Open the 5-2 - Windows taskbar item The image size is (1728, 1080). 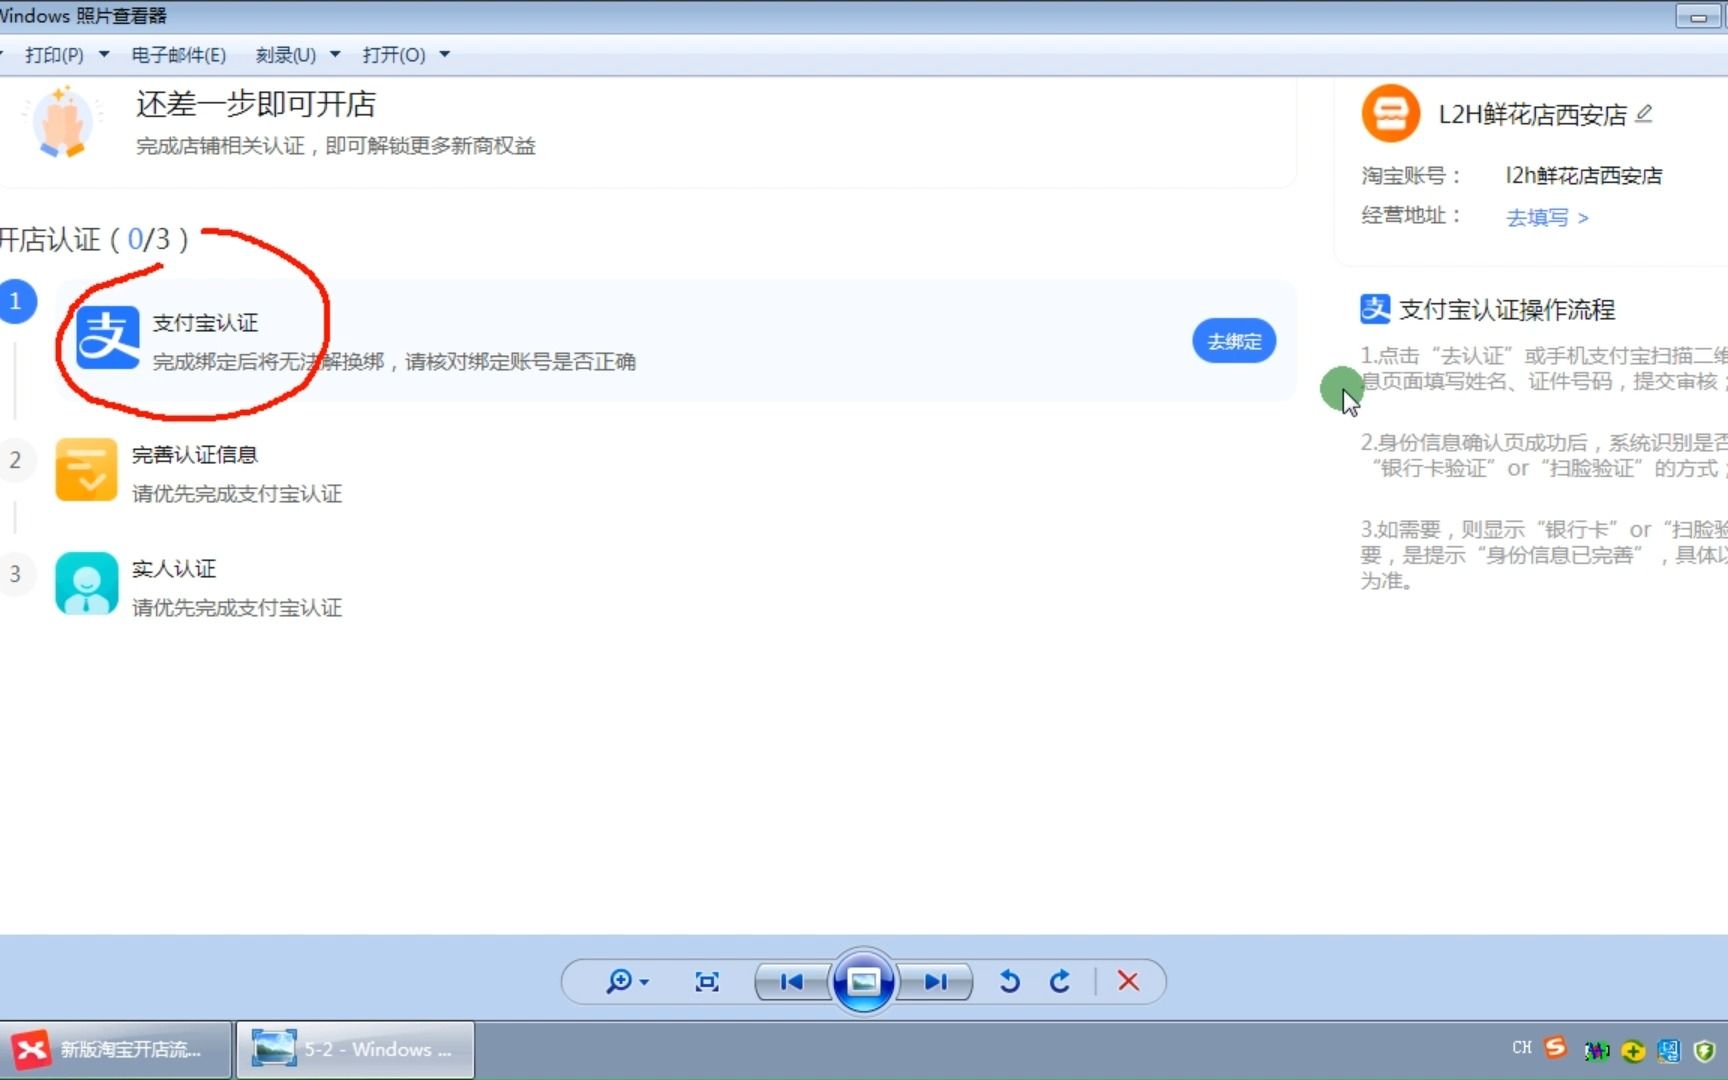click(x=355, y=1049)
